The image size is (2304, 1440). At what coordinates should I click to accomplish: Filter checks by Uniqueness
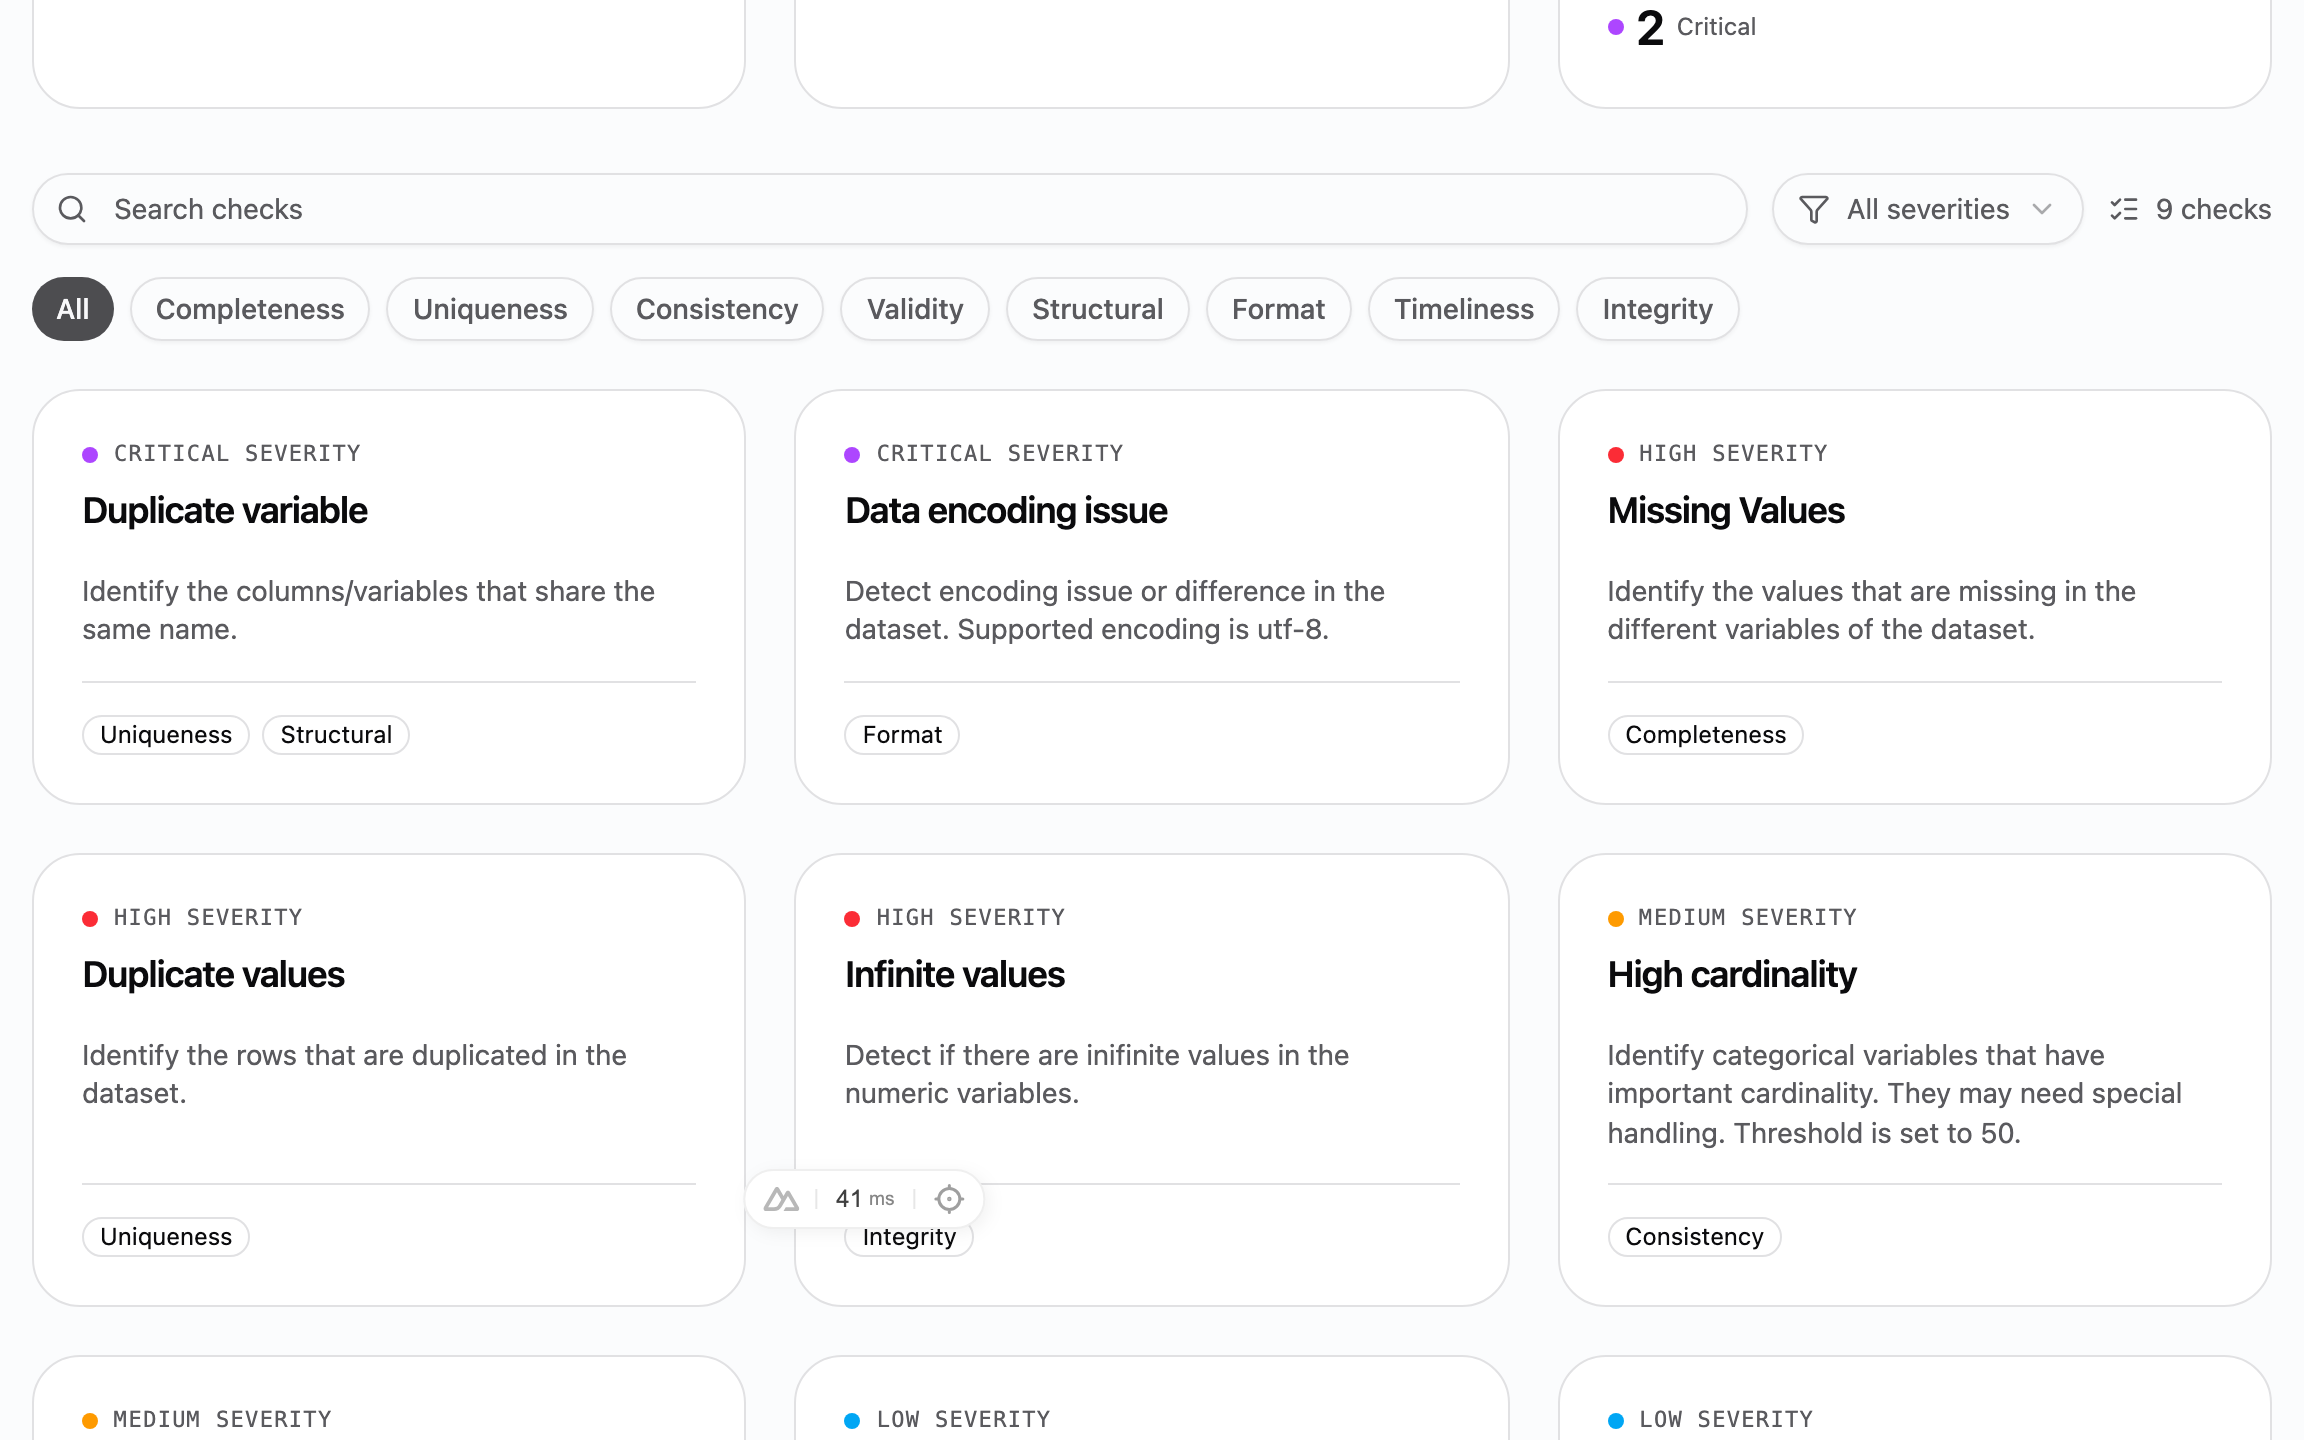pyautogui.click(x=490, y=309)
